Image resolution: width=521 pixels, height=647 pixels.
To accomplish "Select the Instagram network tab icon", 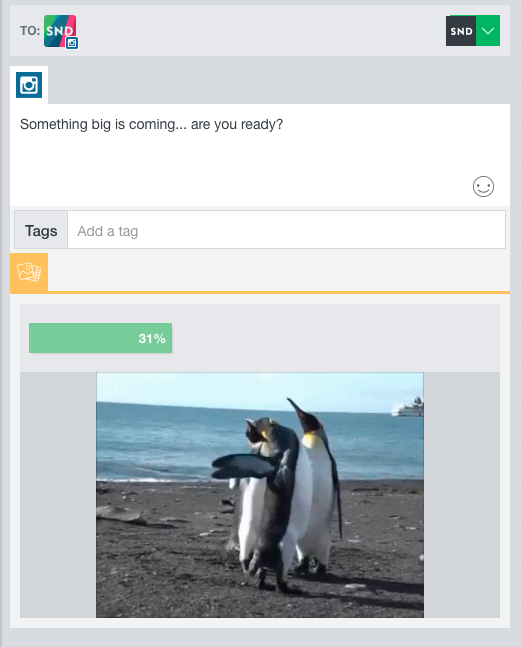I will [x=29, y=85].
